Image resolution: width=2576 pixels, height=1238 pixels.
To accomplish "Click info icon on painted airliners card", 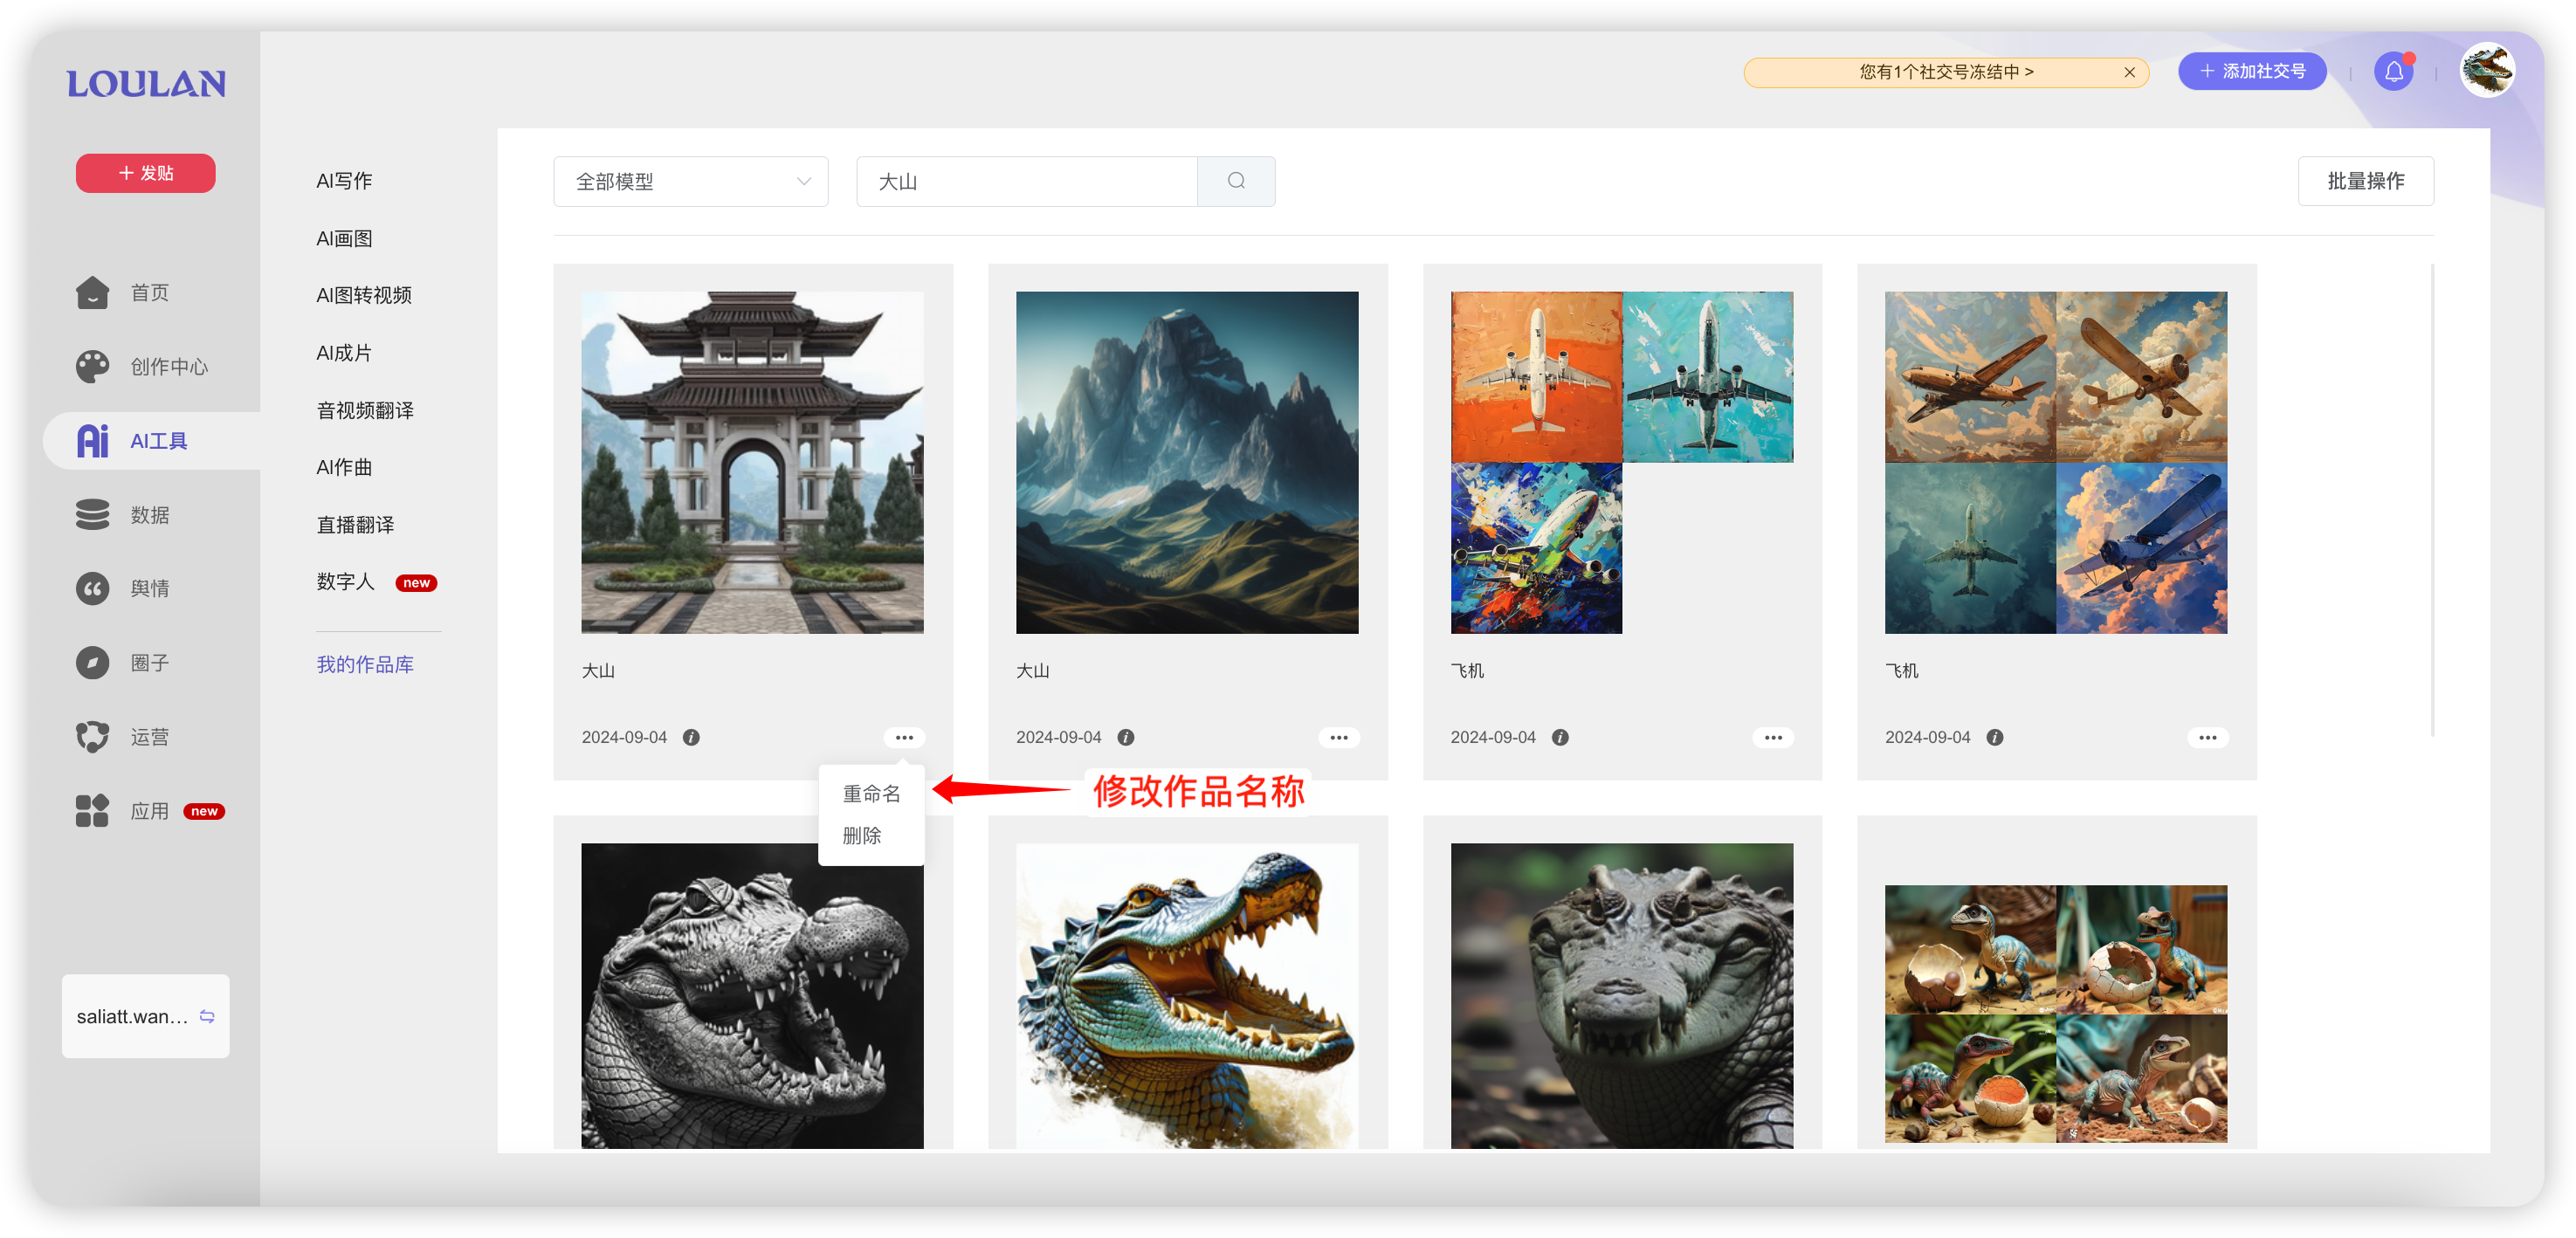I will point(1560,738).
